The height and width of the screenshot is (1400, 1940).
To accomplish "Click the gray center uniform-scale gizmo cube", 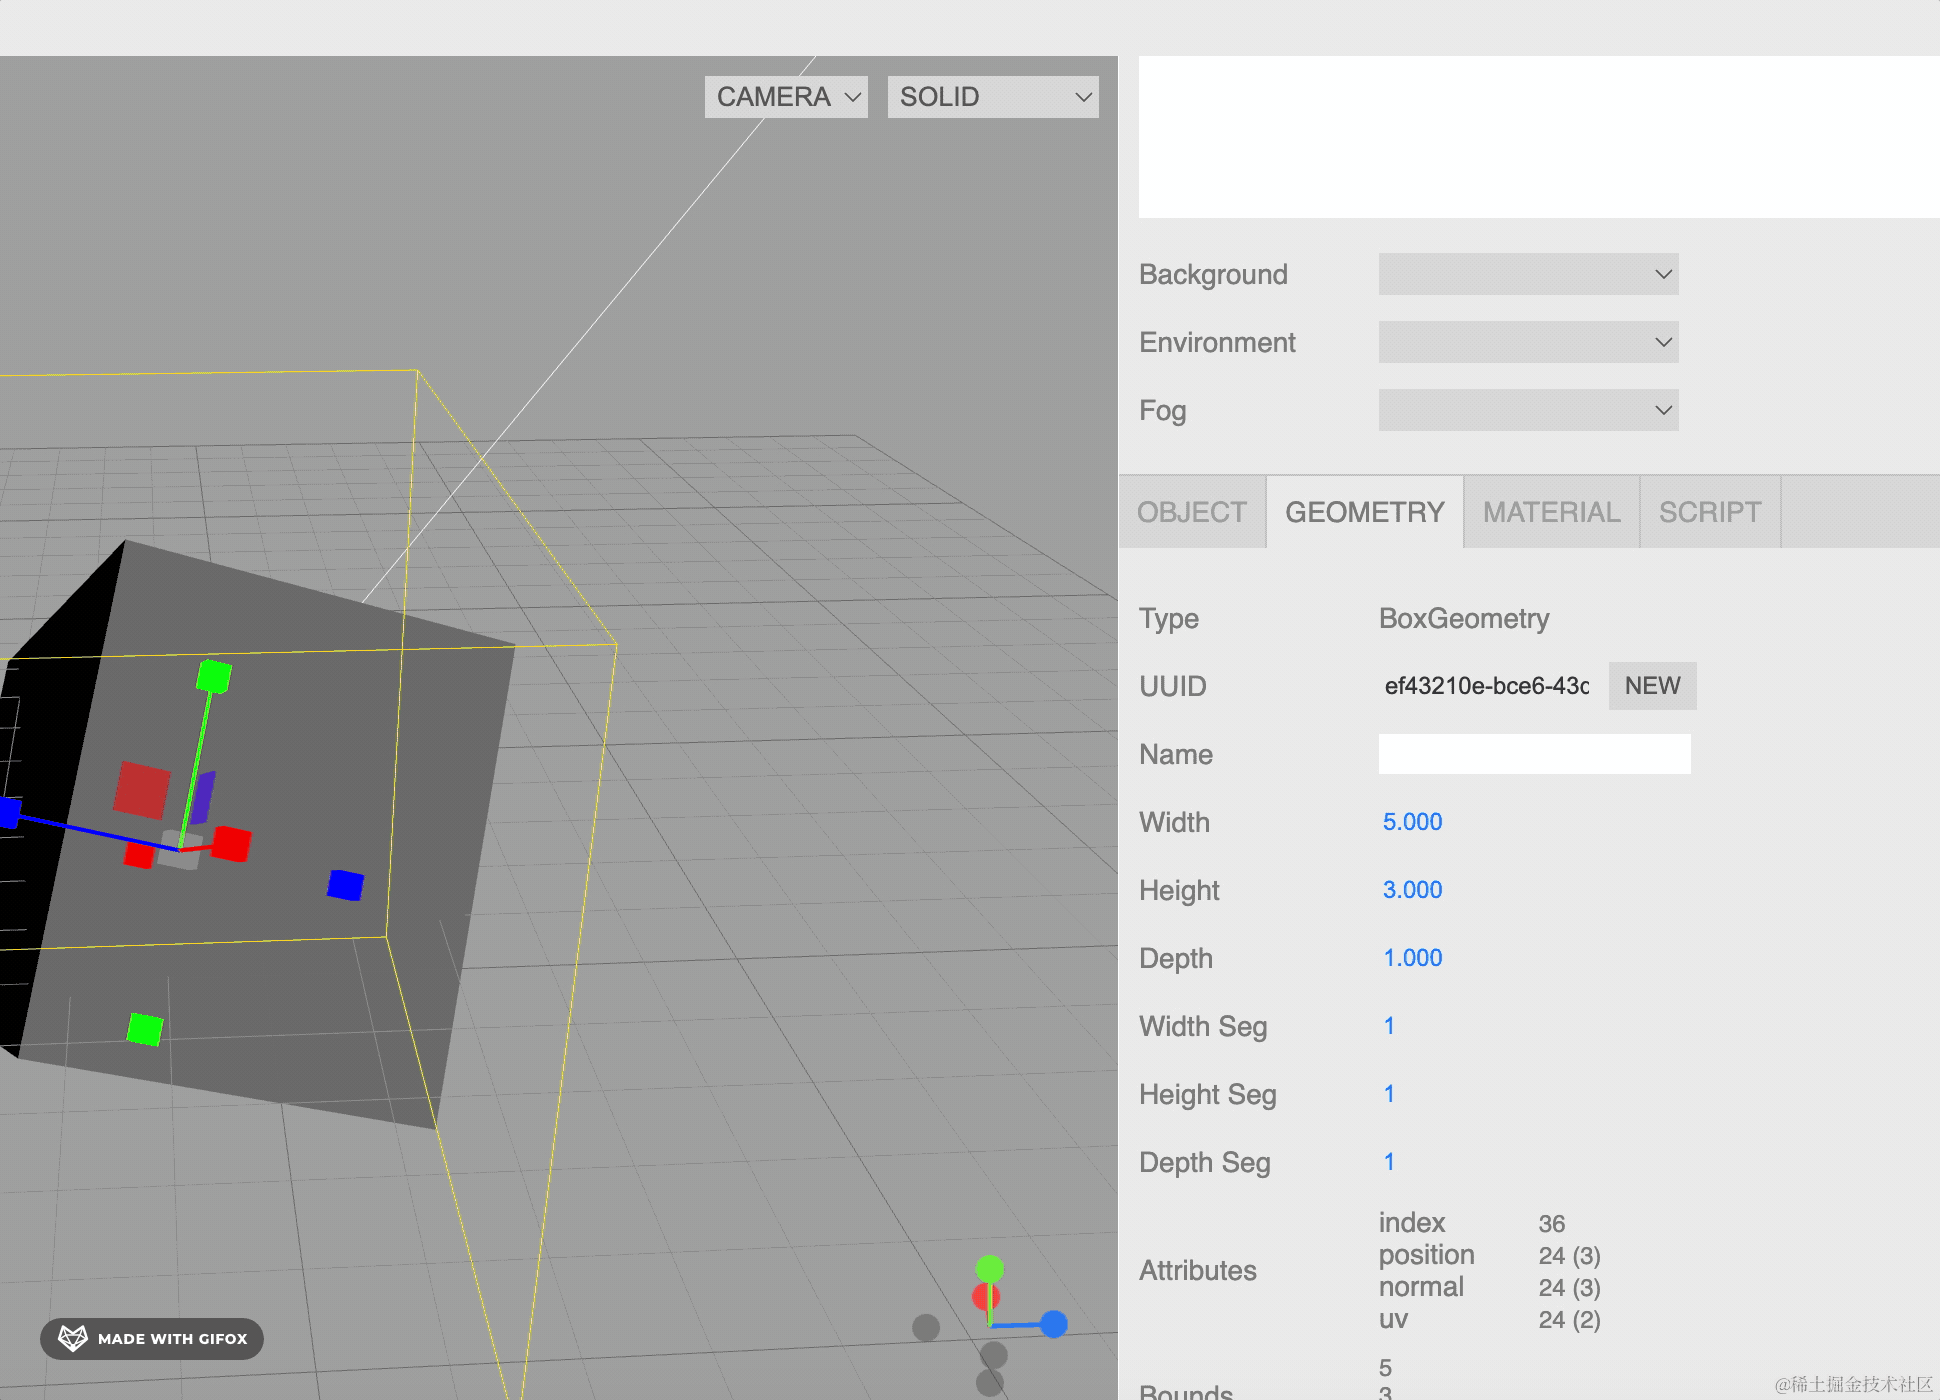I will [180, 850].
